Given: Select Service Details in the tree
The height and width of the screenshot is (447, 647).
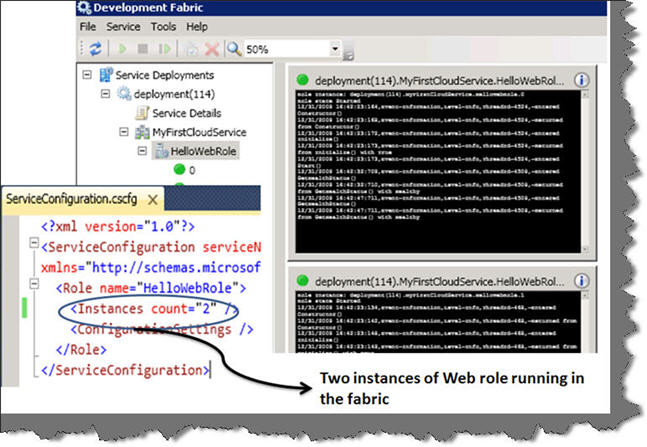Looking at the screenshot, I should tap(187, 113).
